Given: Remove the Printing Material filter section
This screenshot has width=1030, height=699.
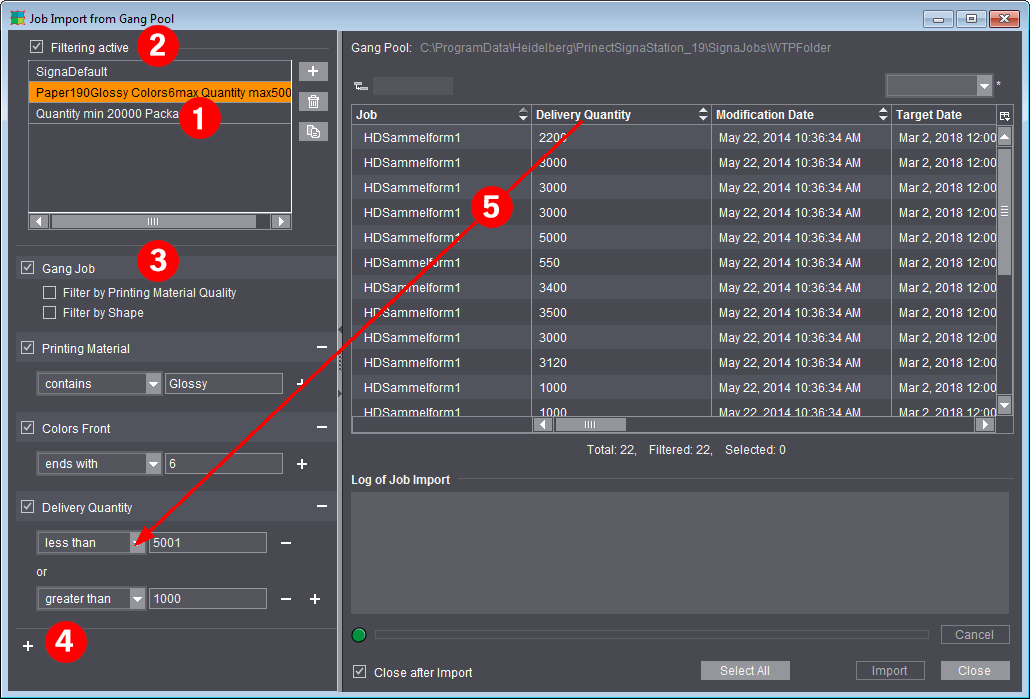Looking at the screenshot, I should (x=321, y=348).
